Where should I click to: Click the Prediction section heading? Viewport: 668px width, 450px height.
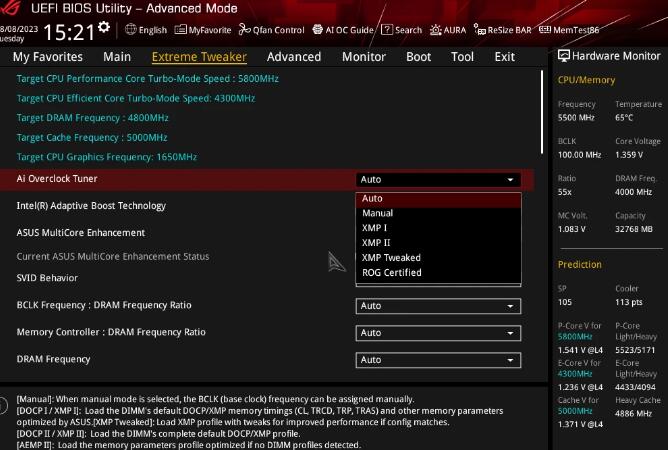pos(579,265)
